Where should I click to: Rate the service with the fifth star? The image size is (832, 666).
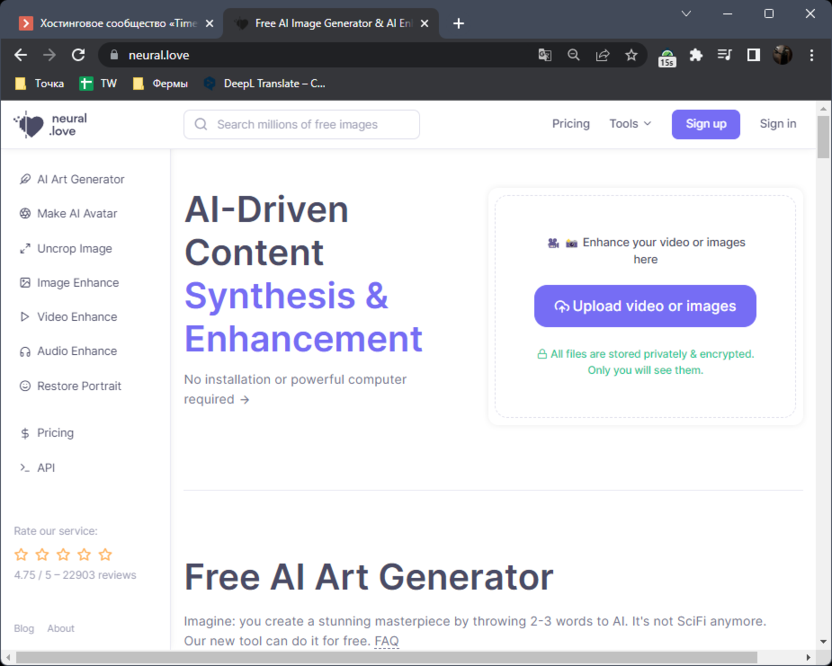click(x=105, y=554)
